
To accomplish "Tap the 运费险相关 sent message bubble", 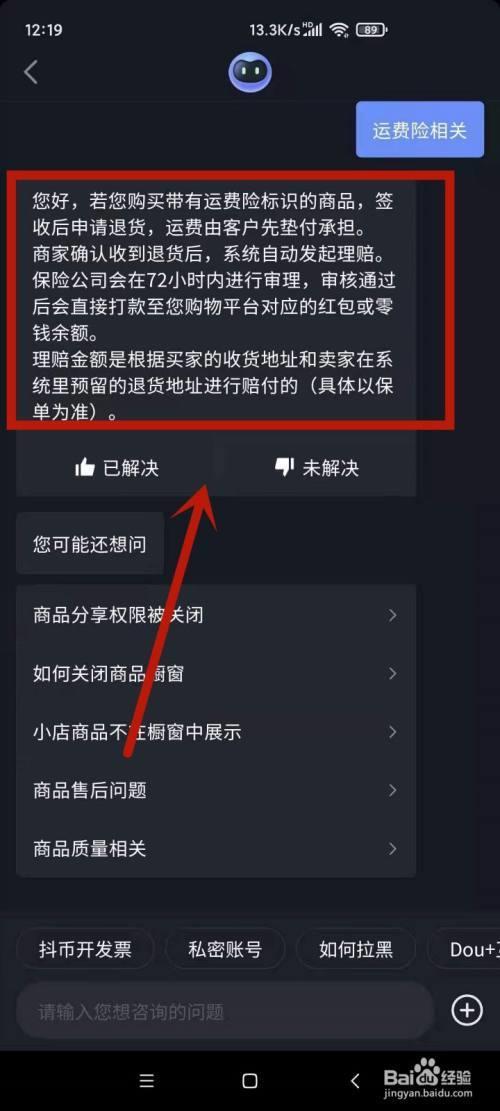I will 420,130.
